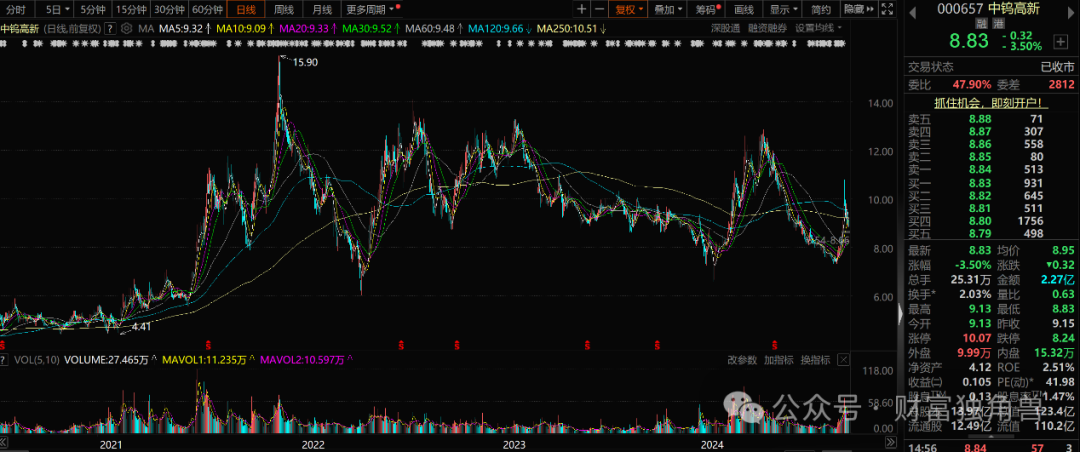
Task: Click the side panel collapse handle arrow
Action: (900, 314)
